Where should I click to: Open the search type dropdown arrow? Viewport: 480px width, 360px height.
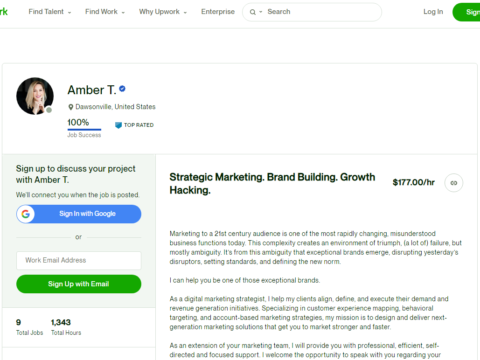click(261, 12)
